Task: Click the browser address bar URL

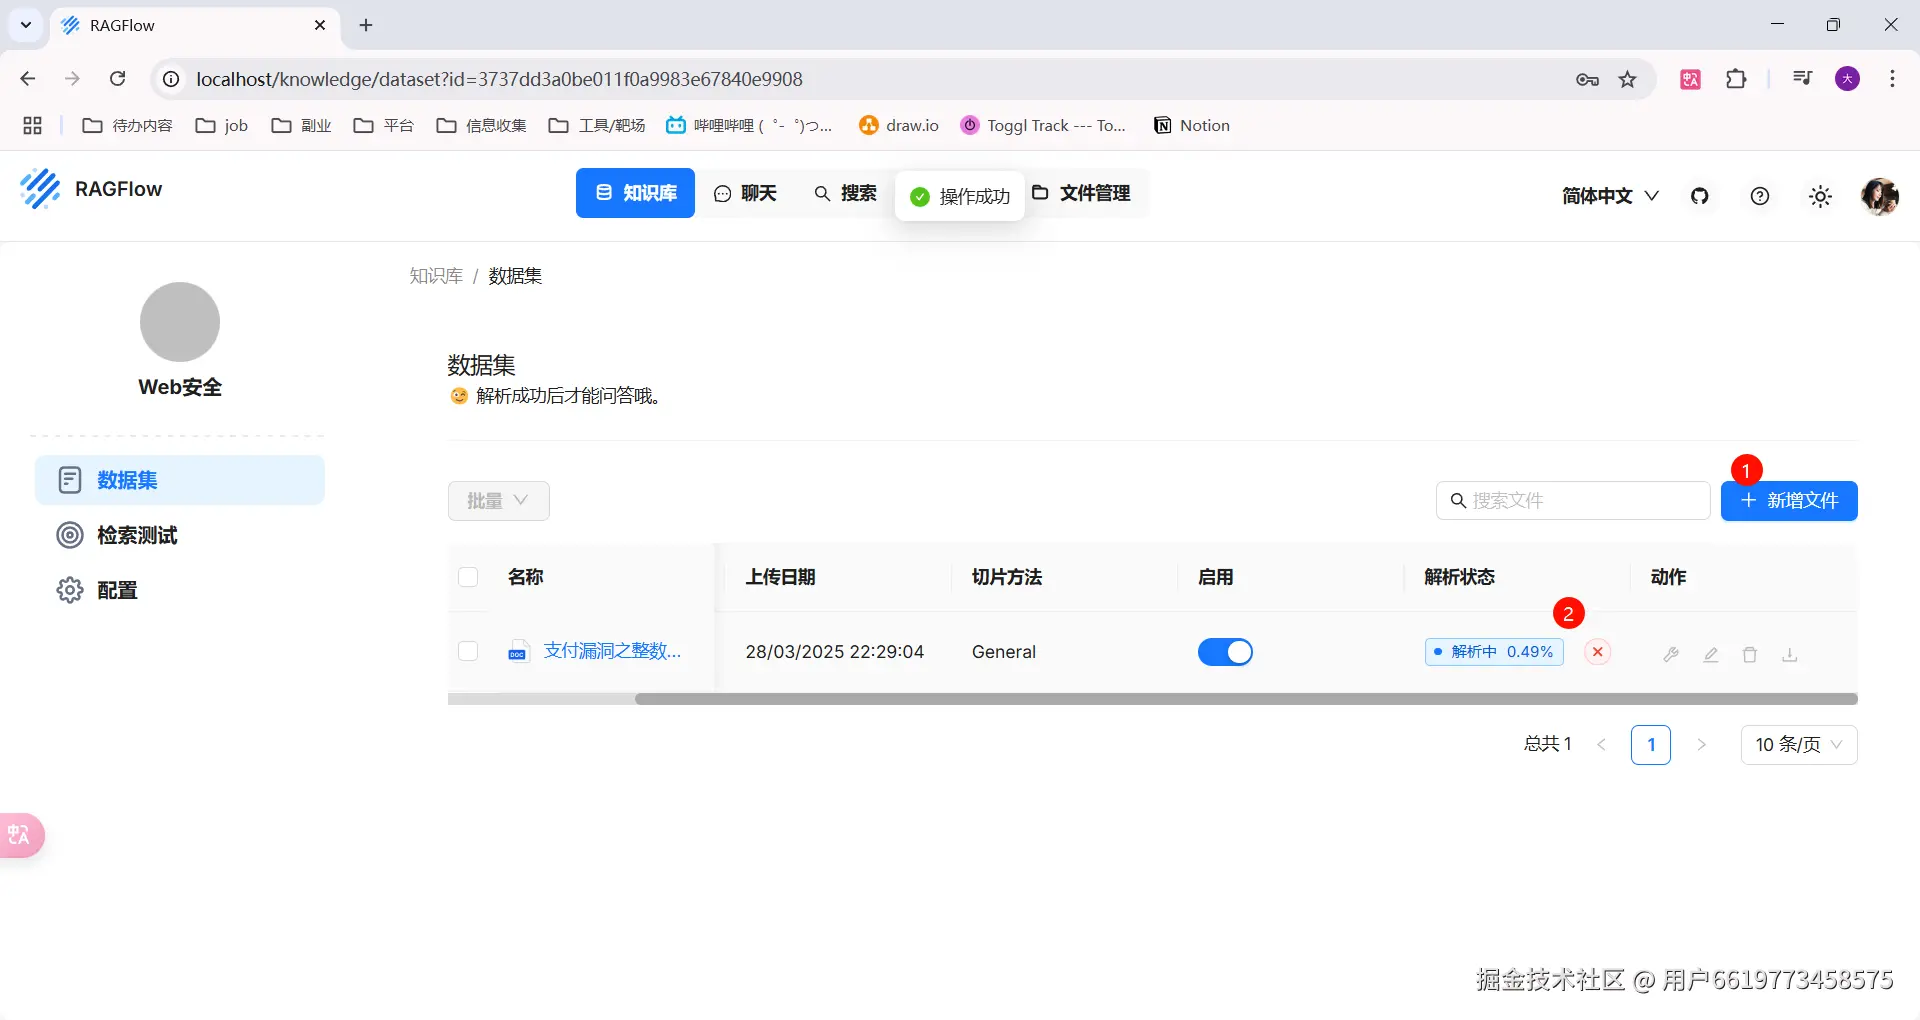Action: point(499,79)
